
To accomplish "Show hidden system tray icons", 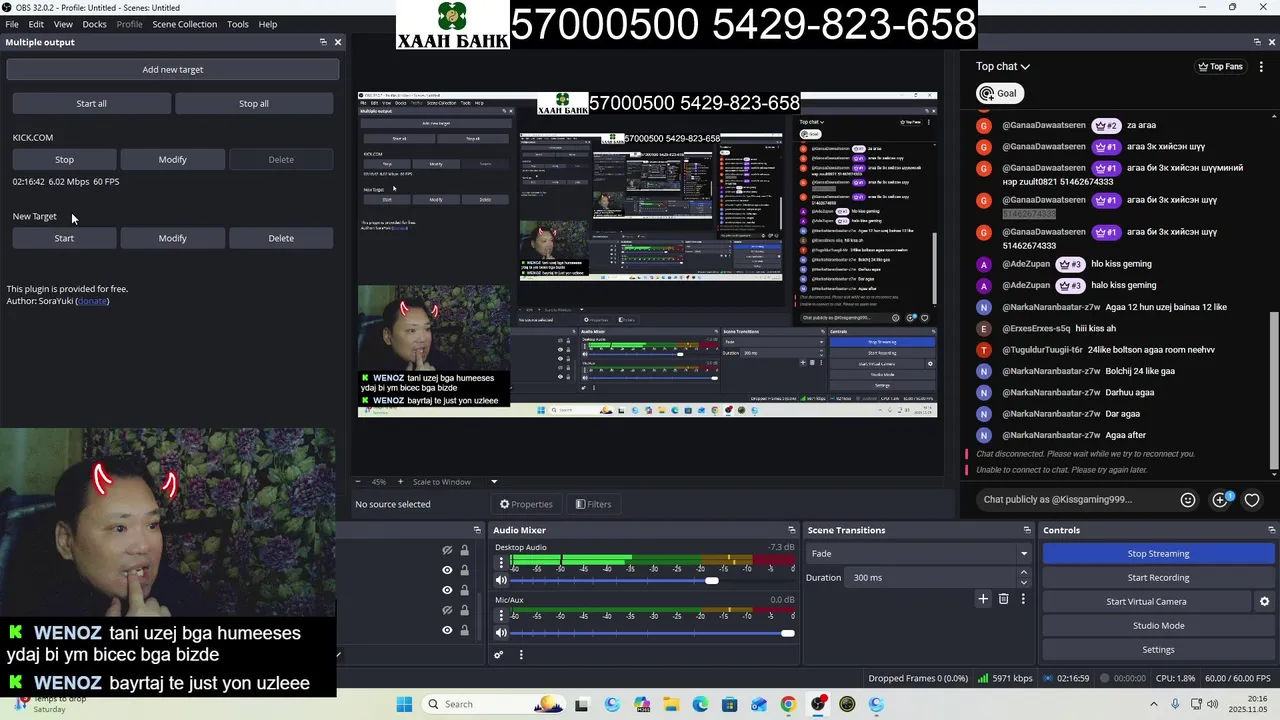I will [x=1152, y=704].
